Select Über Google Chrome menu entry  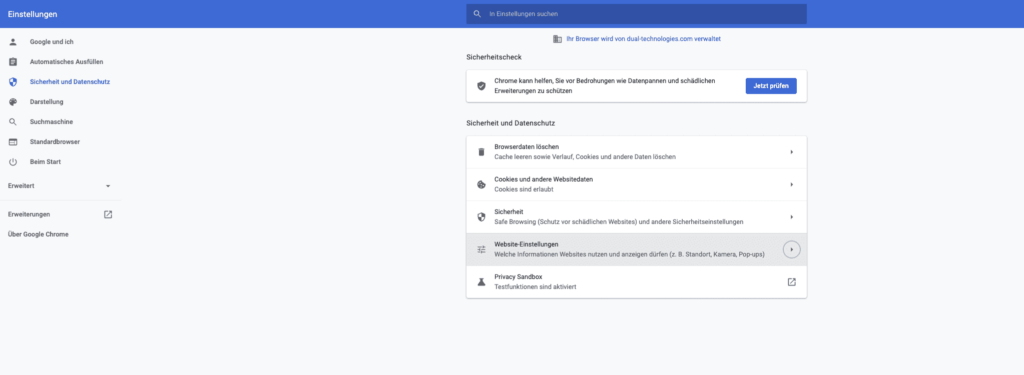click(38, 234)
